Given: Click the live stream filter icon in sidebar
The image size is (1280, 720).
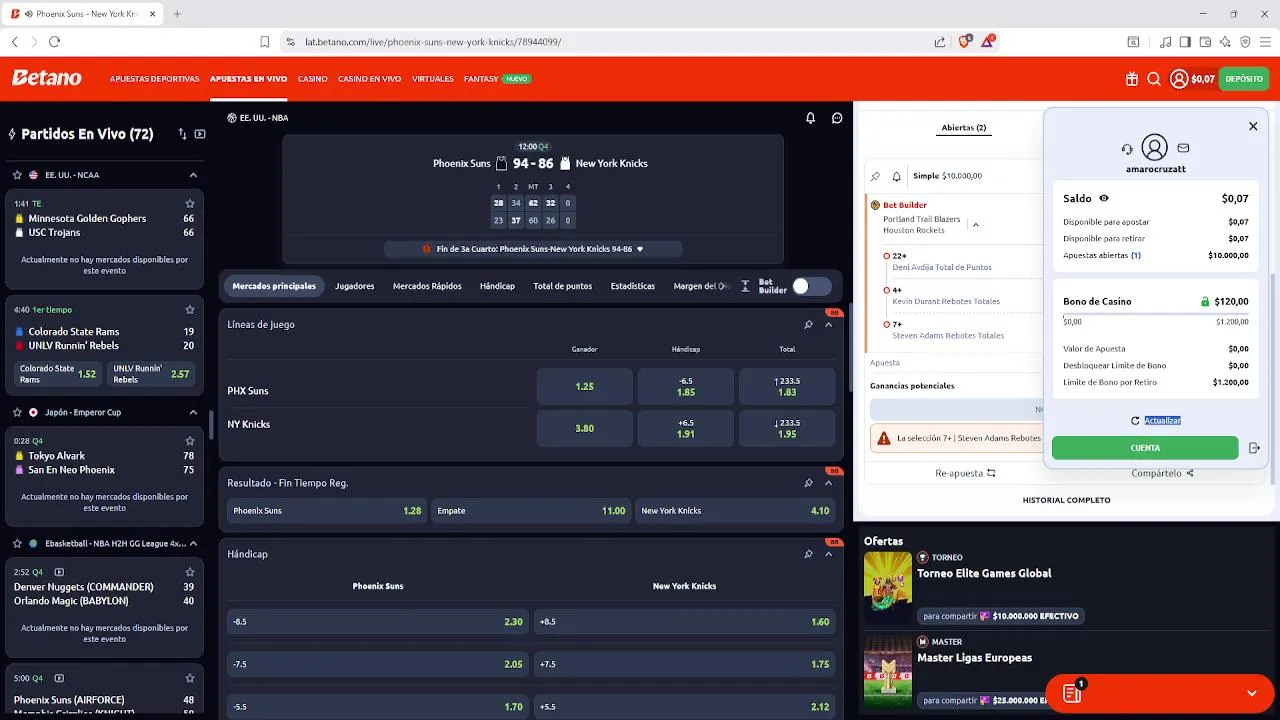Looking at the screenshot, I should coord(200,134).
